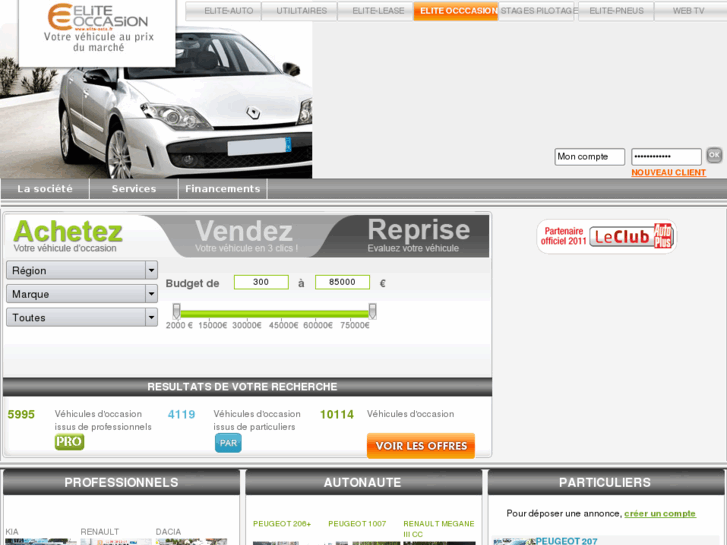
Task: Click the maximum budget slider handle
Action: [372, 311]
